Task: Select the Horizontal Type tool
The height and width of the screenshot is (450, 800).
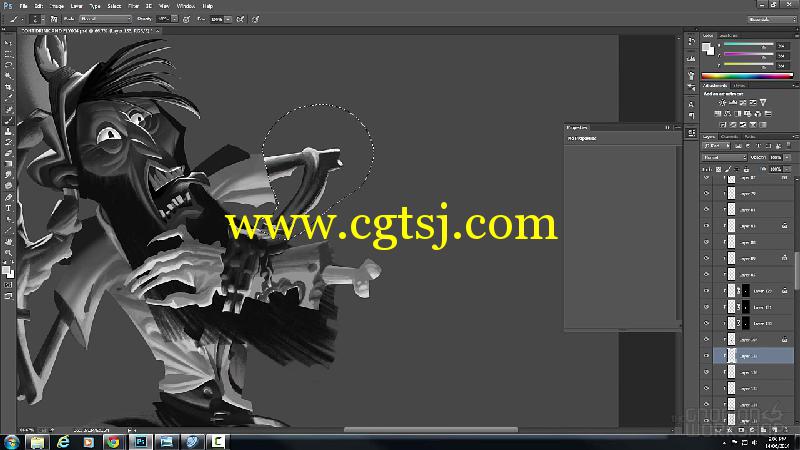Action: pos(8,208)
